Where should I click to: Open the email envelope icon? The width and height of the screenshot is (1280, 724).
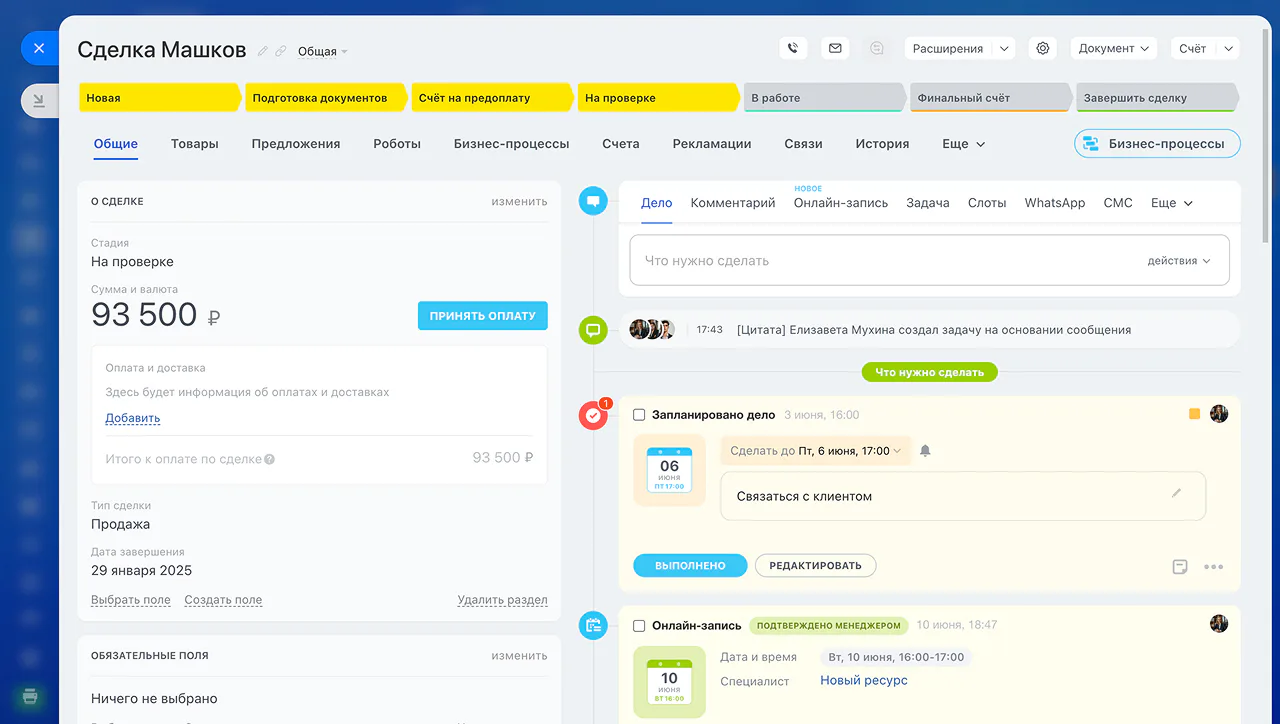click(x=835, y=48)
